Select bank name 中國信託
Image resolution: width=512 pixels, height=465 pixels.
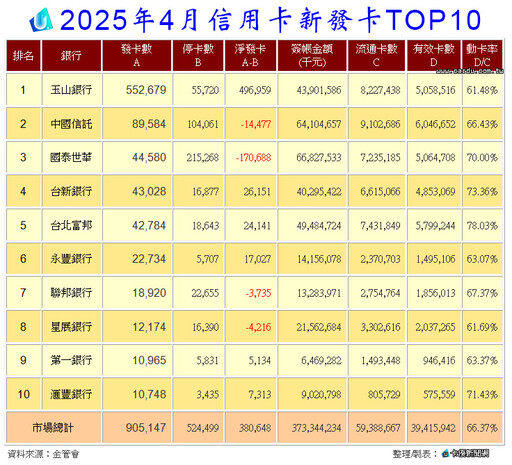pyautogui.click(x=71, y=124)
